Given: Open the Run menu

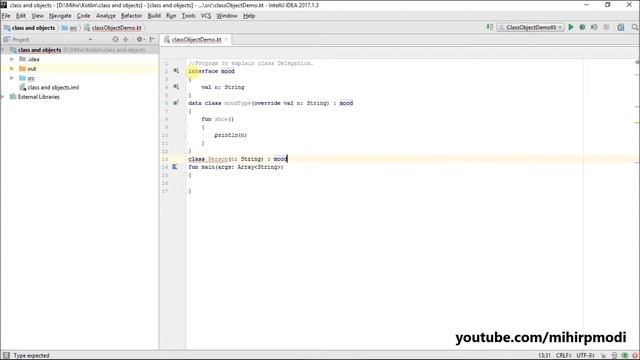Looking at the screenshot, I should [171, 16].
